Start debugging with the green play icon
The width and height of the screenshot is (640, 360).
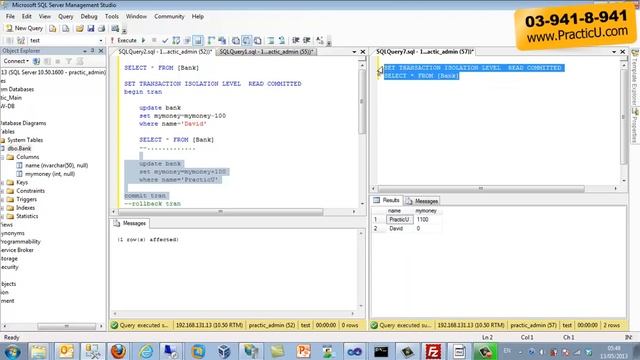click(x=144, y=40)
